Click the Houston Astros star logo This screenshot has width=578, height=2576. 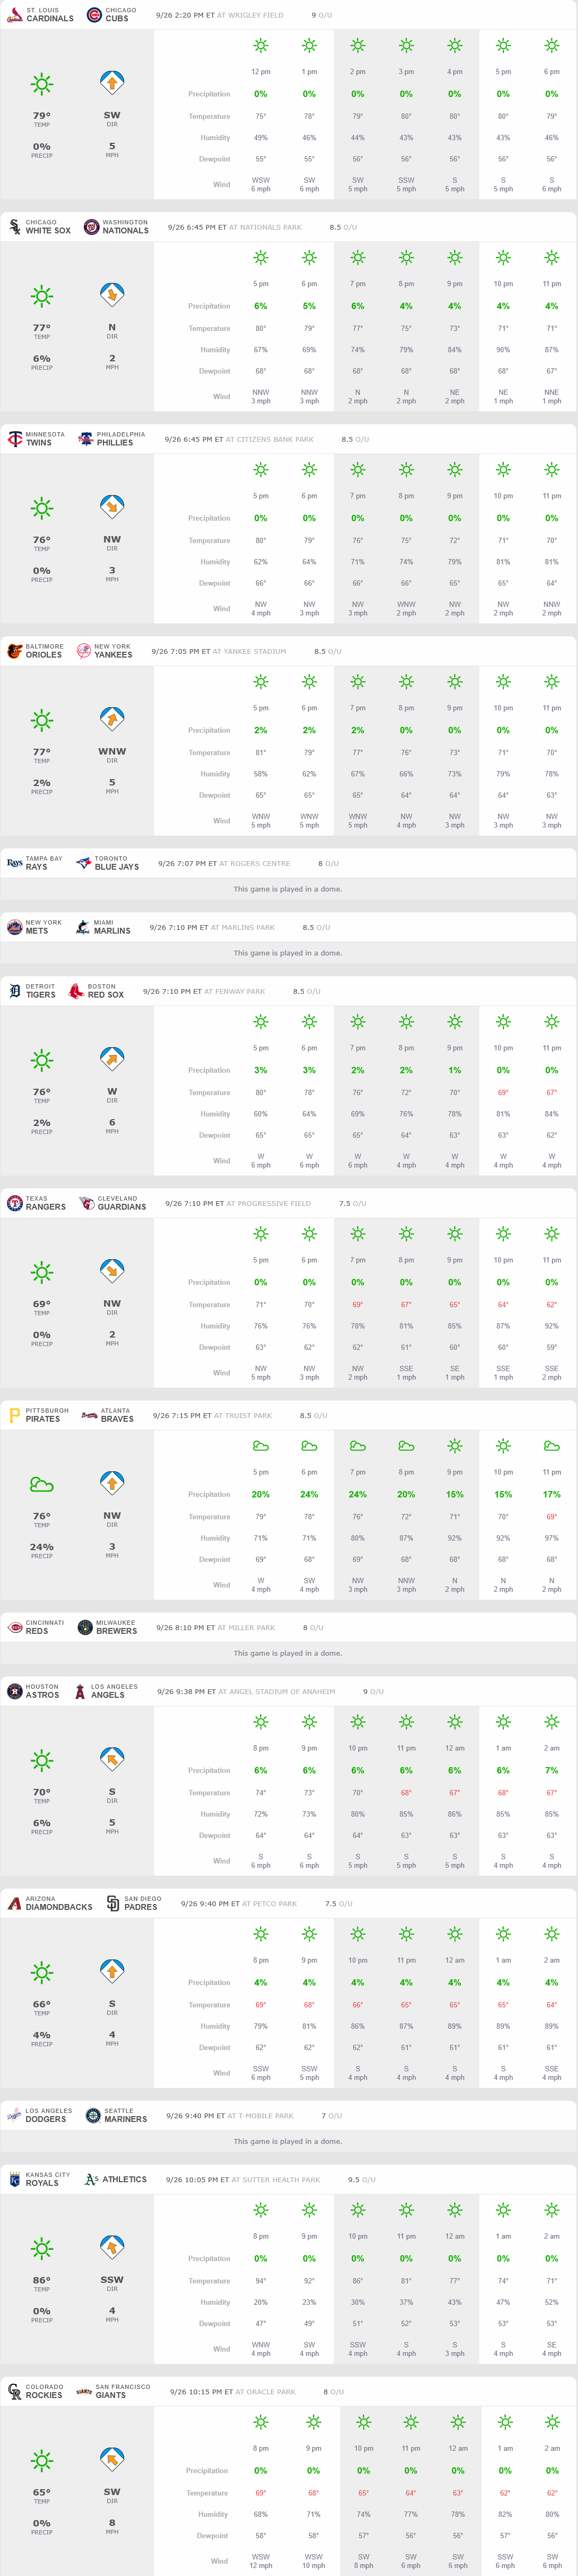pyautogui.click(x=14, y=1691)
